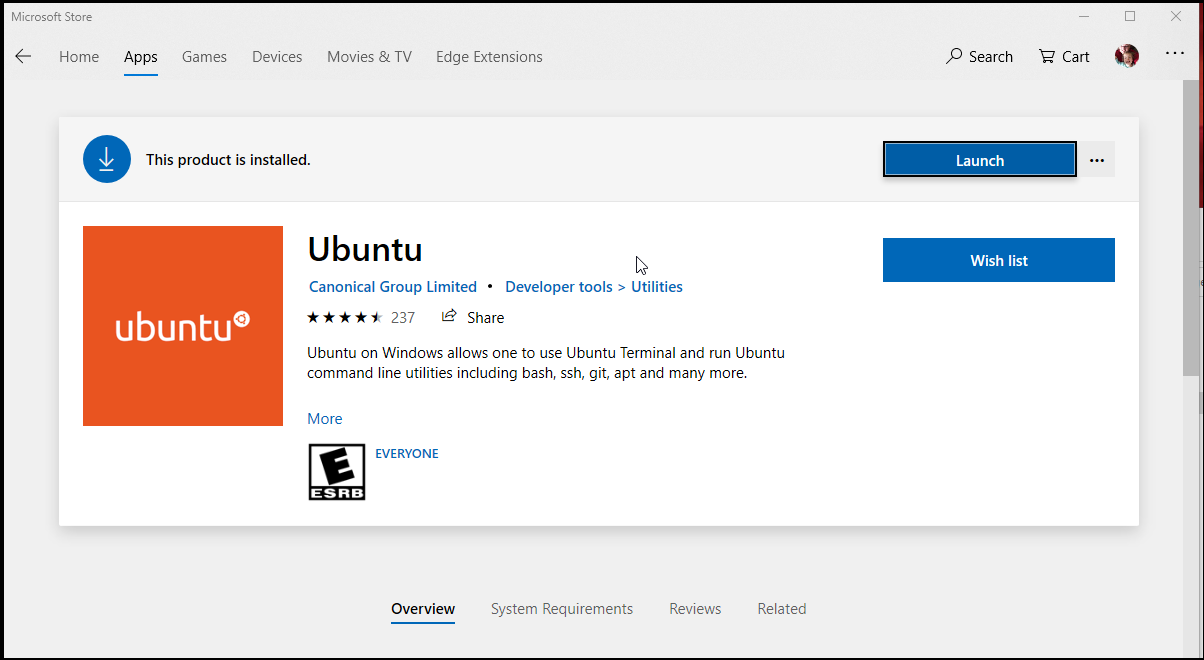Expand description with More link
This screenshot has width=1204, height=660.
325,419
